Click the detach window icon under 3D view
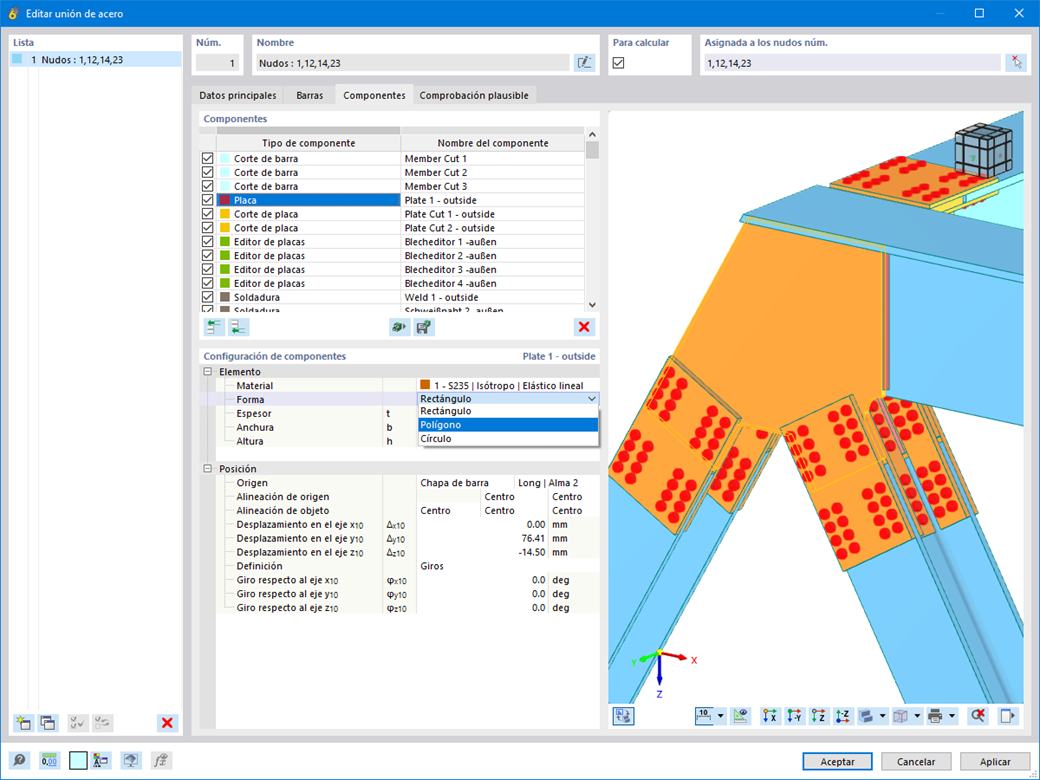This screenshot has height=780, width=1040. [x=1008, y=716]
